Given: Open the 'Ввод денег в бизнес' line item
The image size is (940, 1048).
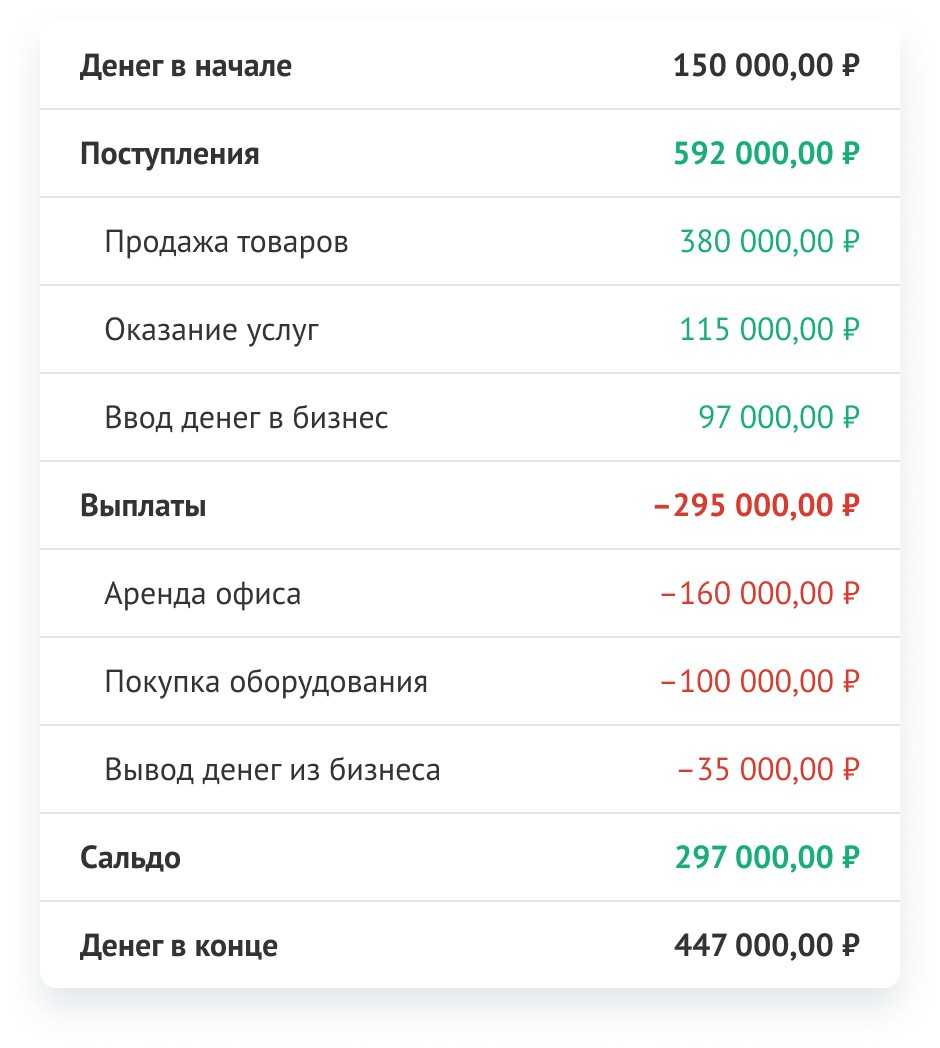Looking at the screenshot, I should pyautogui.click(x=246, y=419).
